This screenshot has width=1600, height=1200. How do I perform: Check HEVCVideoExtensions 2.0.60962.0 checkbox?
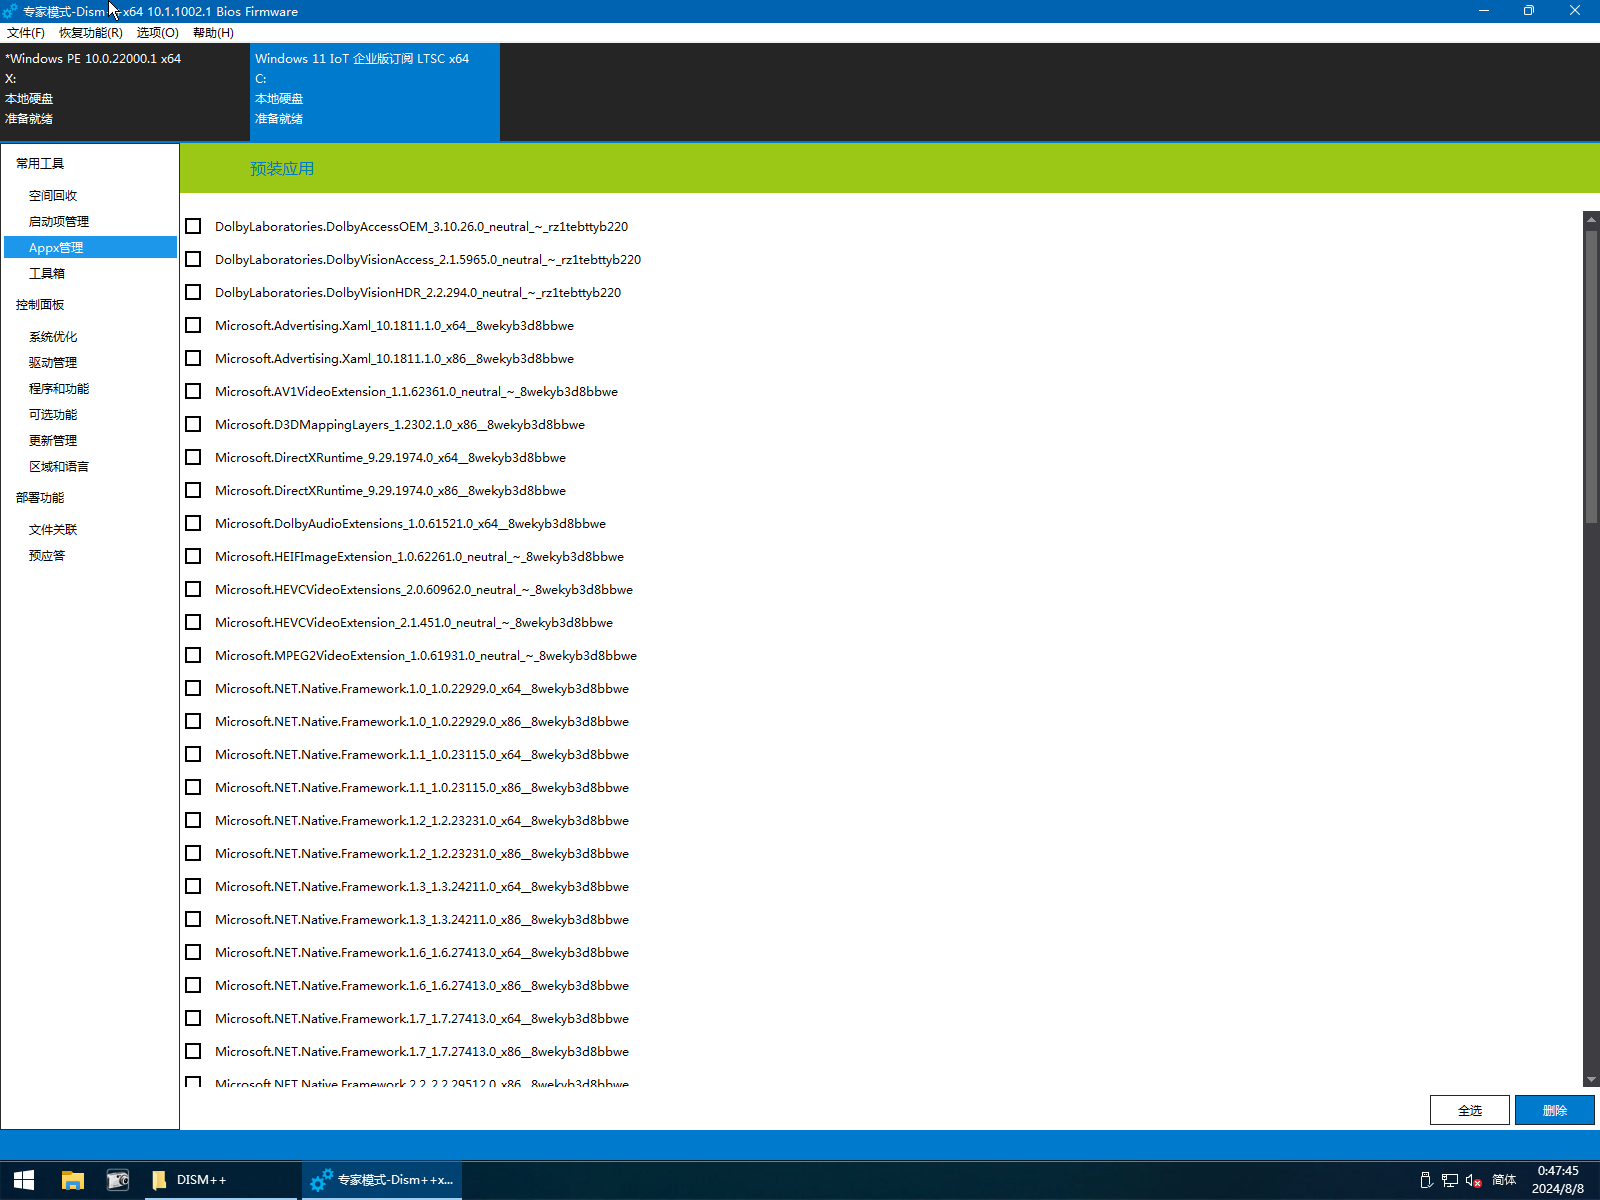[193, 589]
